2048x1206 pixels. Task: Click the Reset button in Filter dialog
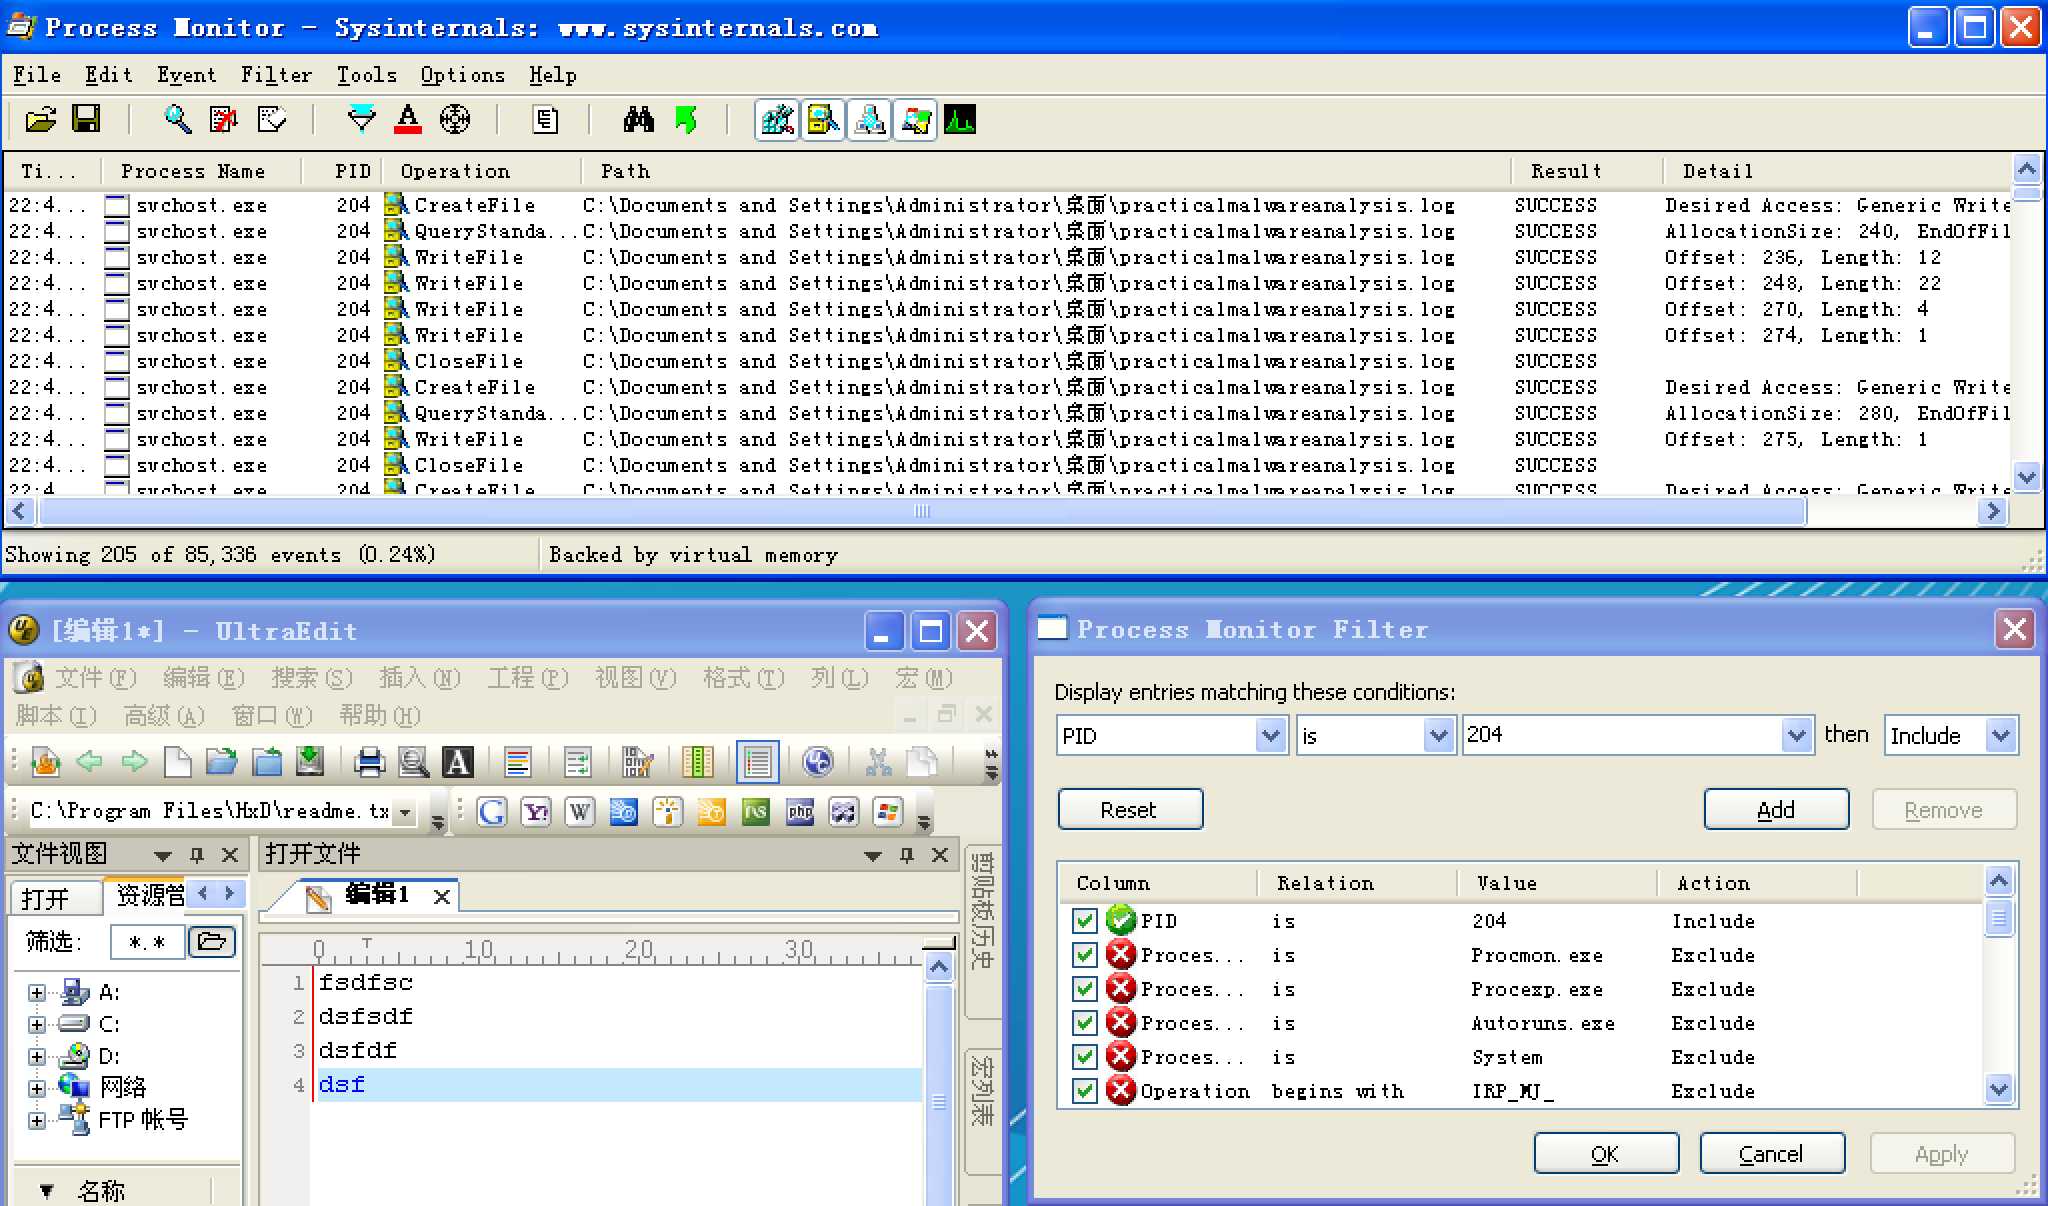1130,809
